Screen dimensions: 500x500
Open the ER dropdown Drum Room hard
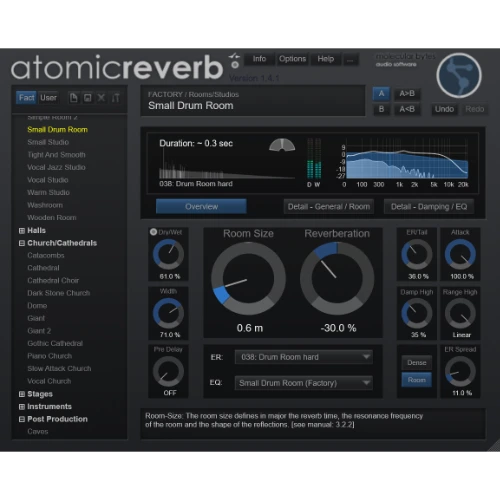[x=304, y=357]
